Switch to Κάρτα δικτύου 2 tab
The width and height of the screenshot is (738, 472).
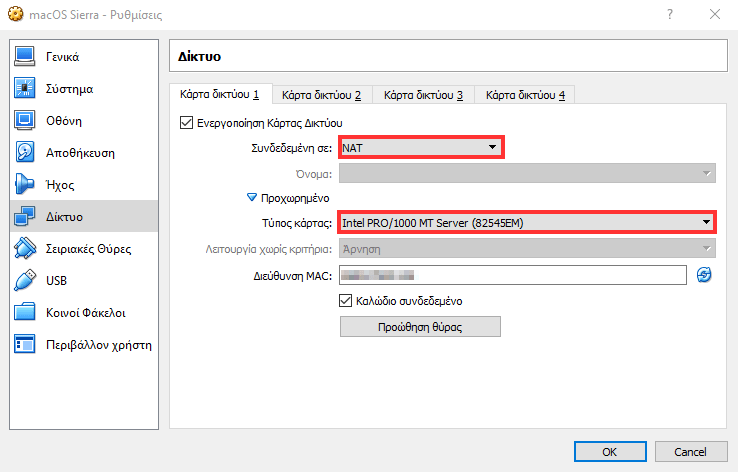tap(321, 95)
